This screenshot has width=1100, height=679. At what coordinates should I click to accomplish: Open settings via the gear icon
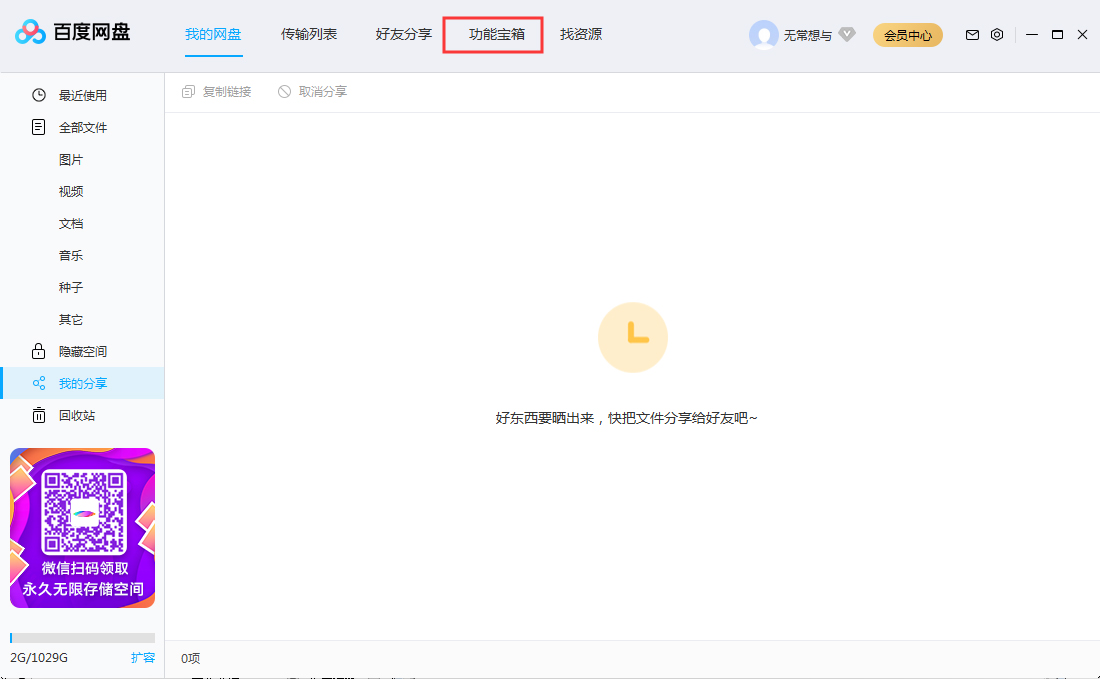996,34
